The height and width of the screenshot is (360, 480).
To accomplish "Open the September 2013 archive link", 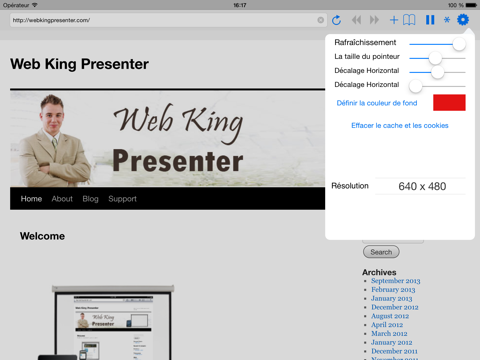I will coord(396,281).
